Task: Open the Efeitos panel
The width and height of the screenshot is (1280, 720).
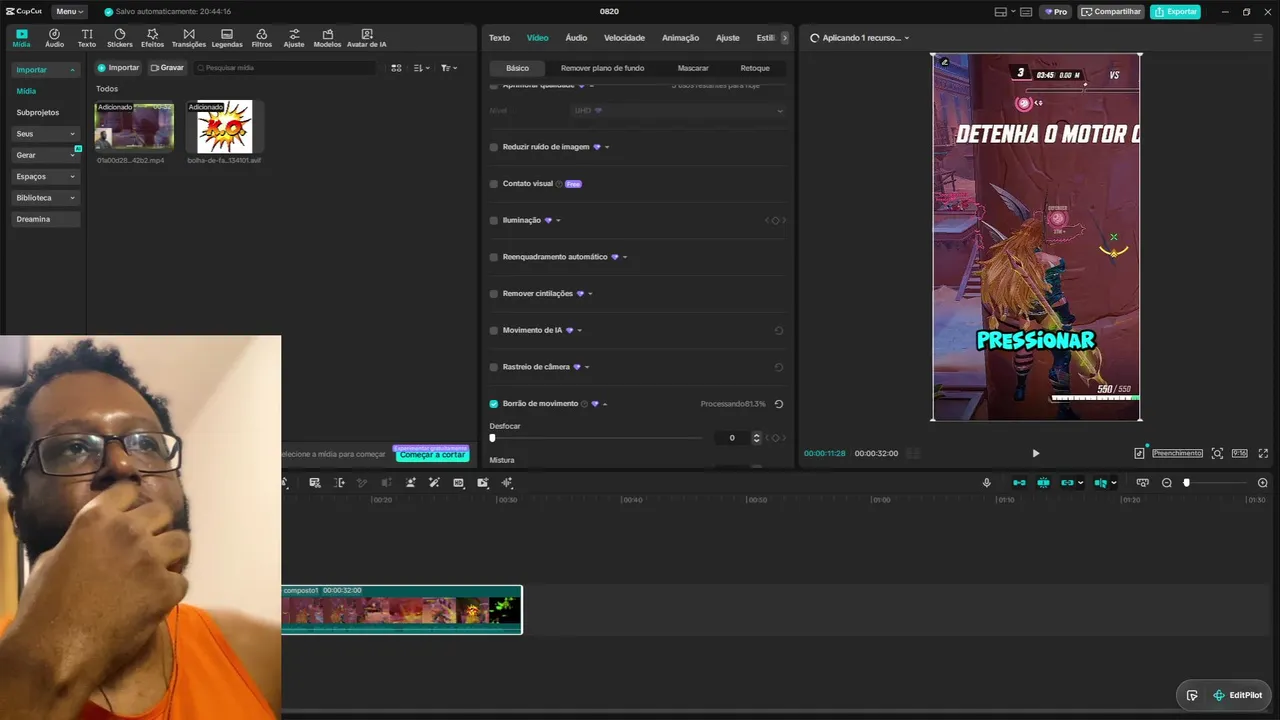Action: click(x=152, y=38)
